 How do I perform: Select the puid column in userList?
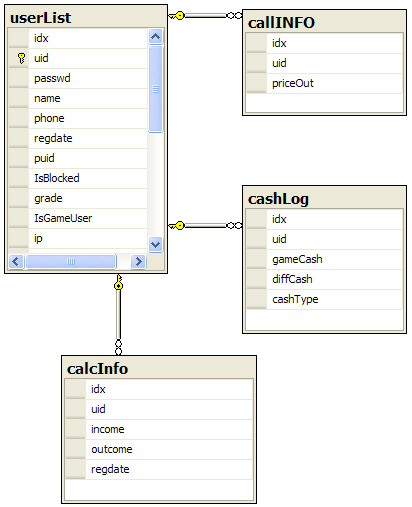(x=78, y=158)
